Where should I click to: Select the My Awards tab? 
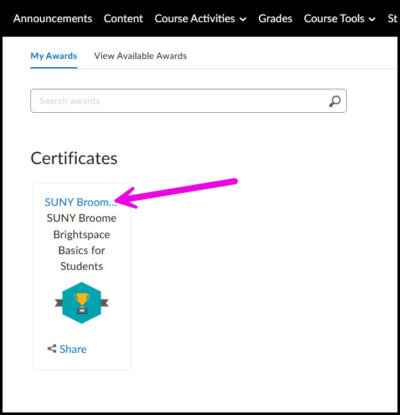54,56
